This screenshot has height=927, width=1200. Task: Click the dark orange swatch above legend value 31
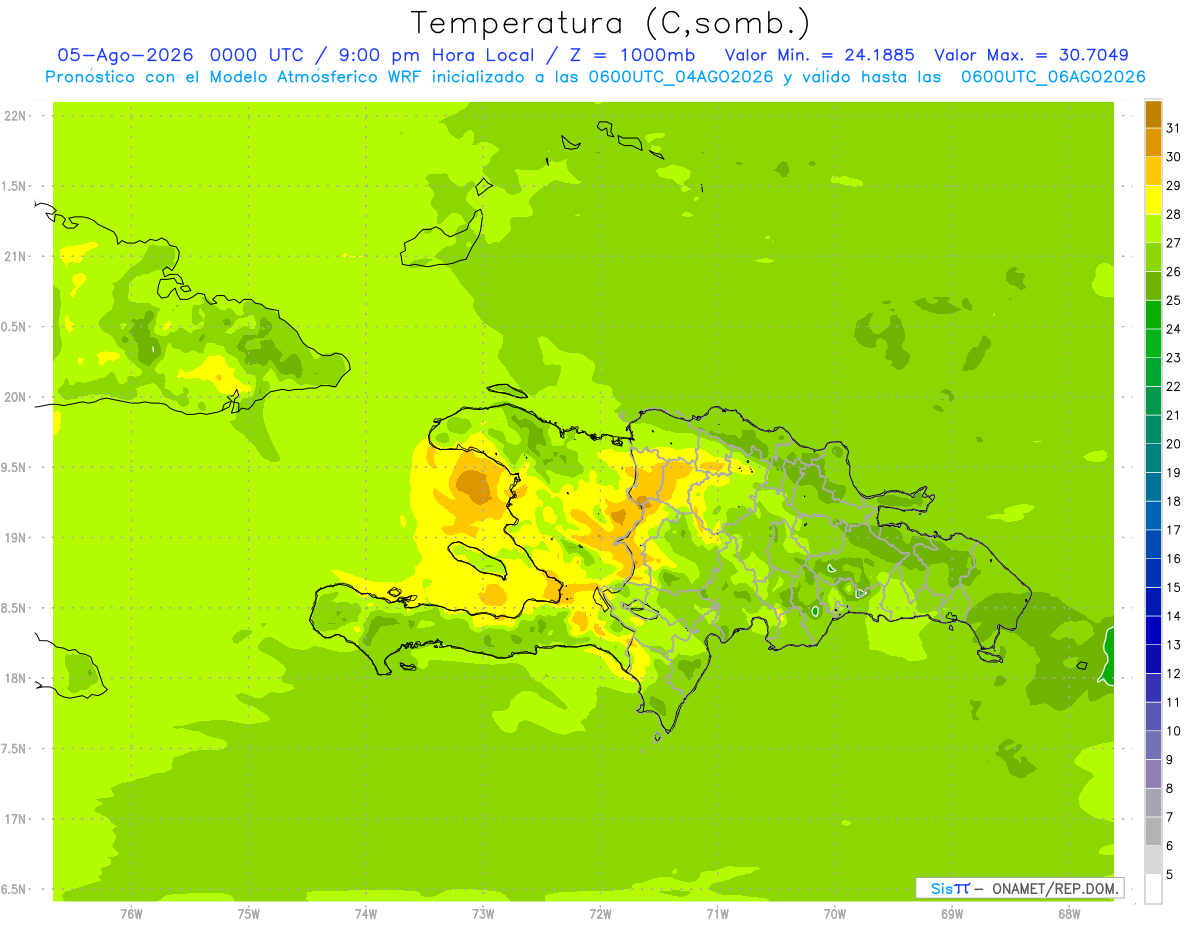tap(1153, 114)
